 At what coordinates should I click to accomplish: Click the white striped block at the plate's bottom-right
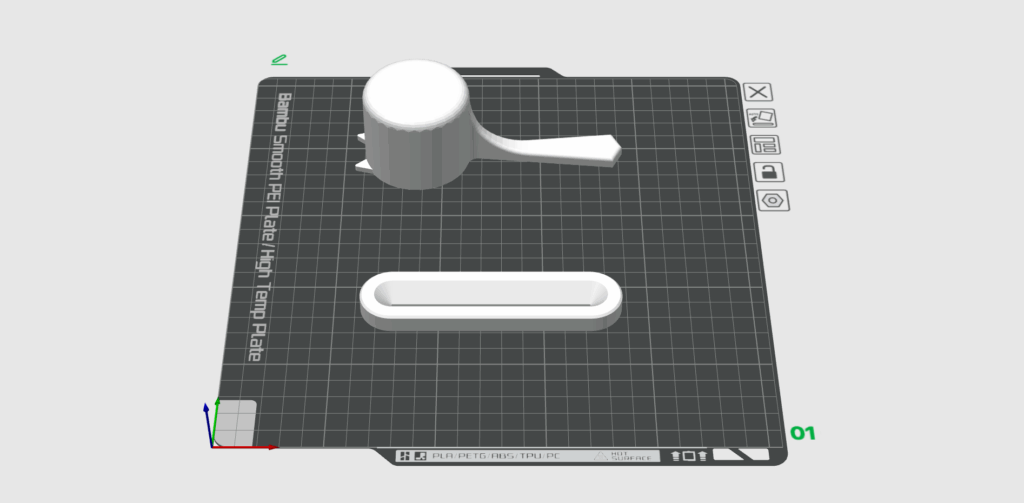point(742,455)
